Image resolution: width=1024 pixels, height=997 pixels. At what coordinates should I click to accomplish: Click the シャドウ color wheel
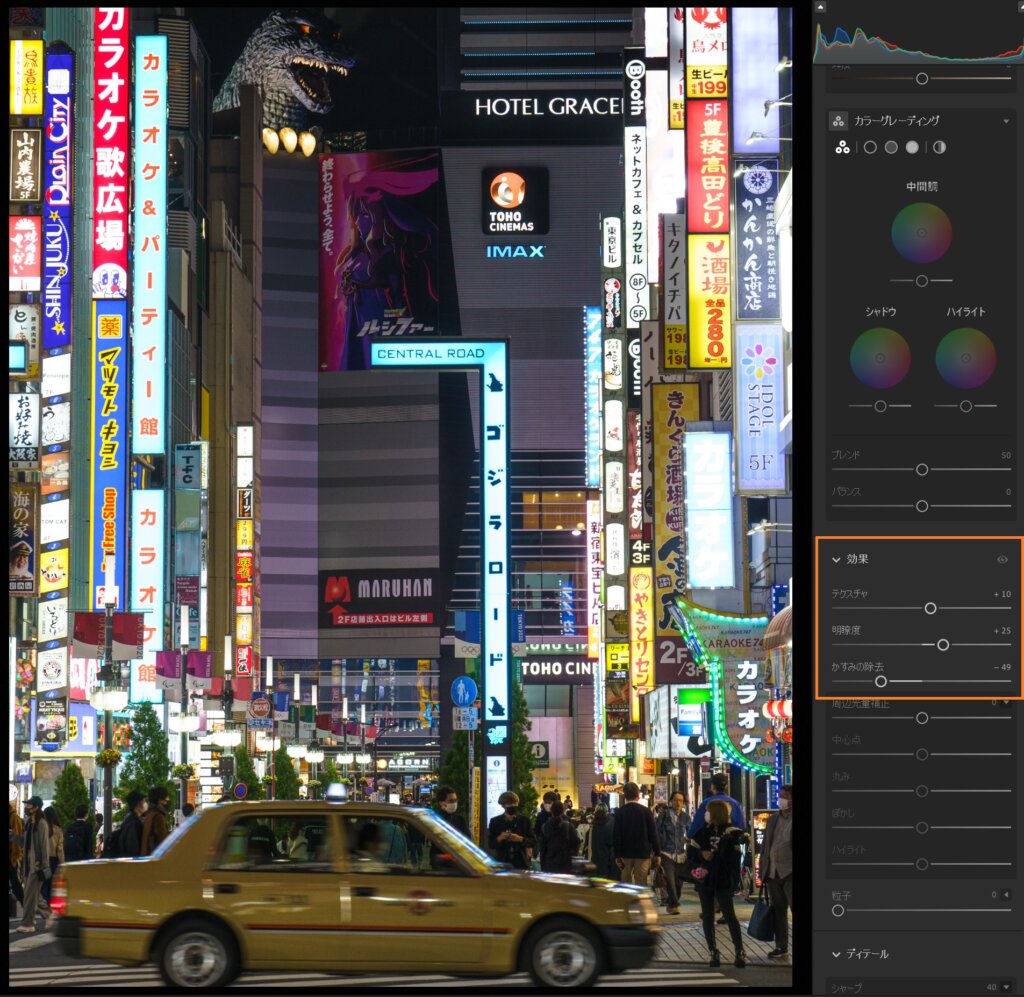coord(880,358)
